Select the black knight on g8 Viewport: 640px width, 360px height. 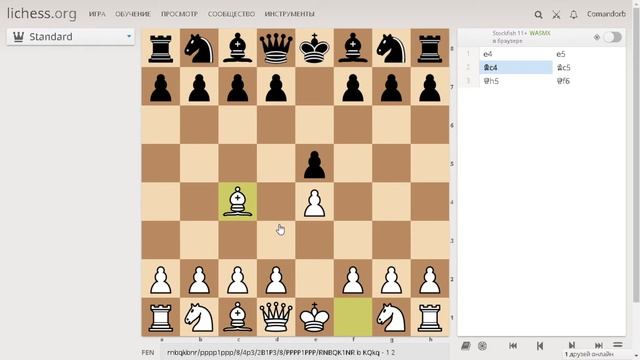click(391, 48)
